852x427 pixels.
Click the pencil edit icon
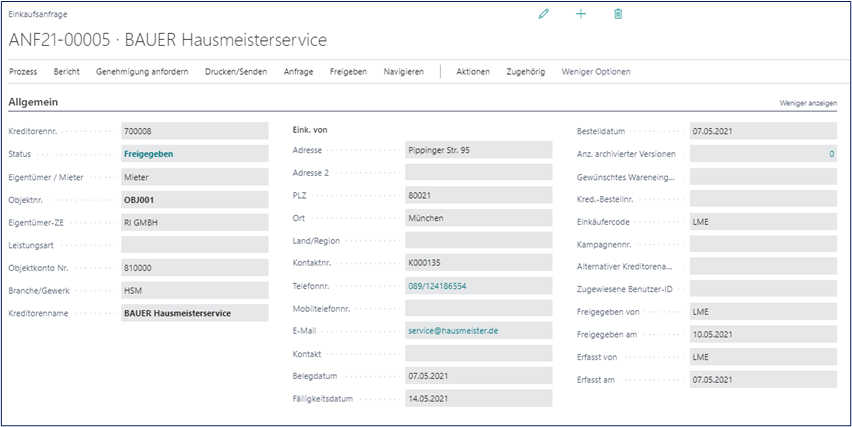pyautogui.click(x=544, y=14)
